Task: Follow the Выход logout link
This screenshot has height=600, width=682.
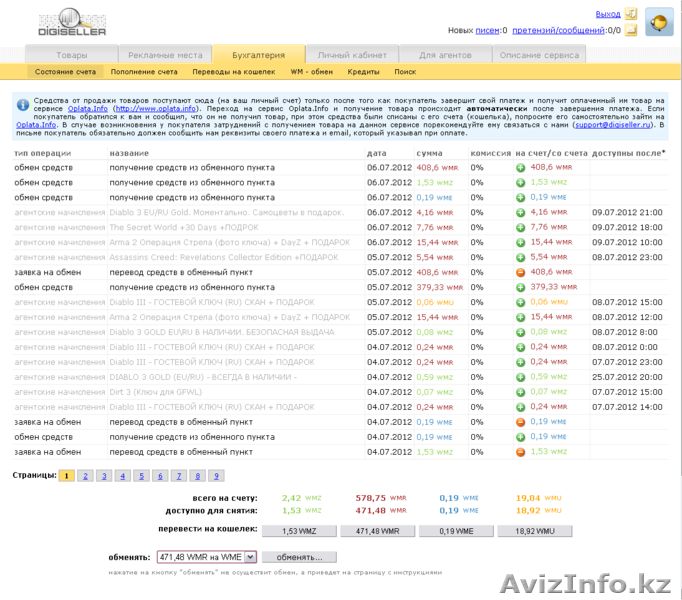Action: pos(607,14)
